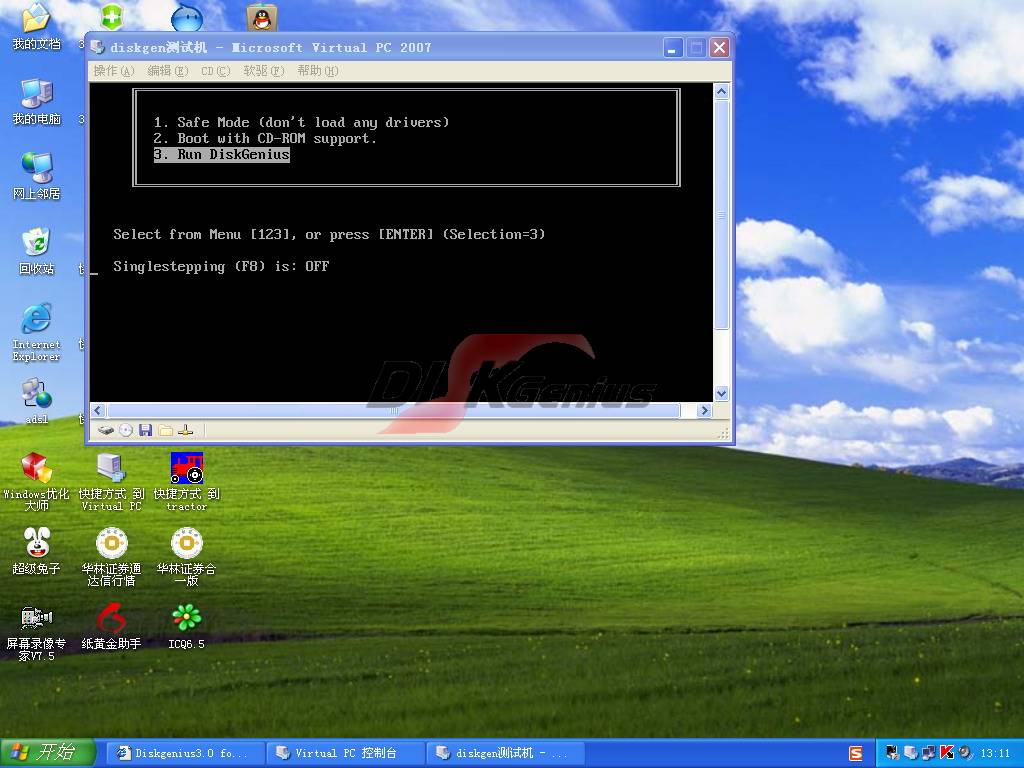This screenshot has height=768, width=1024.
Task: Launch 屏幕录像专家V7.5 icon
Action: (x=37, y=632)
